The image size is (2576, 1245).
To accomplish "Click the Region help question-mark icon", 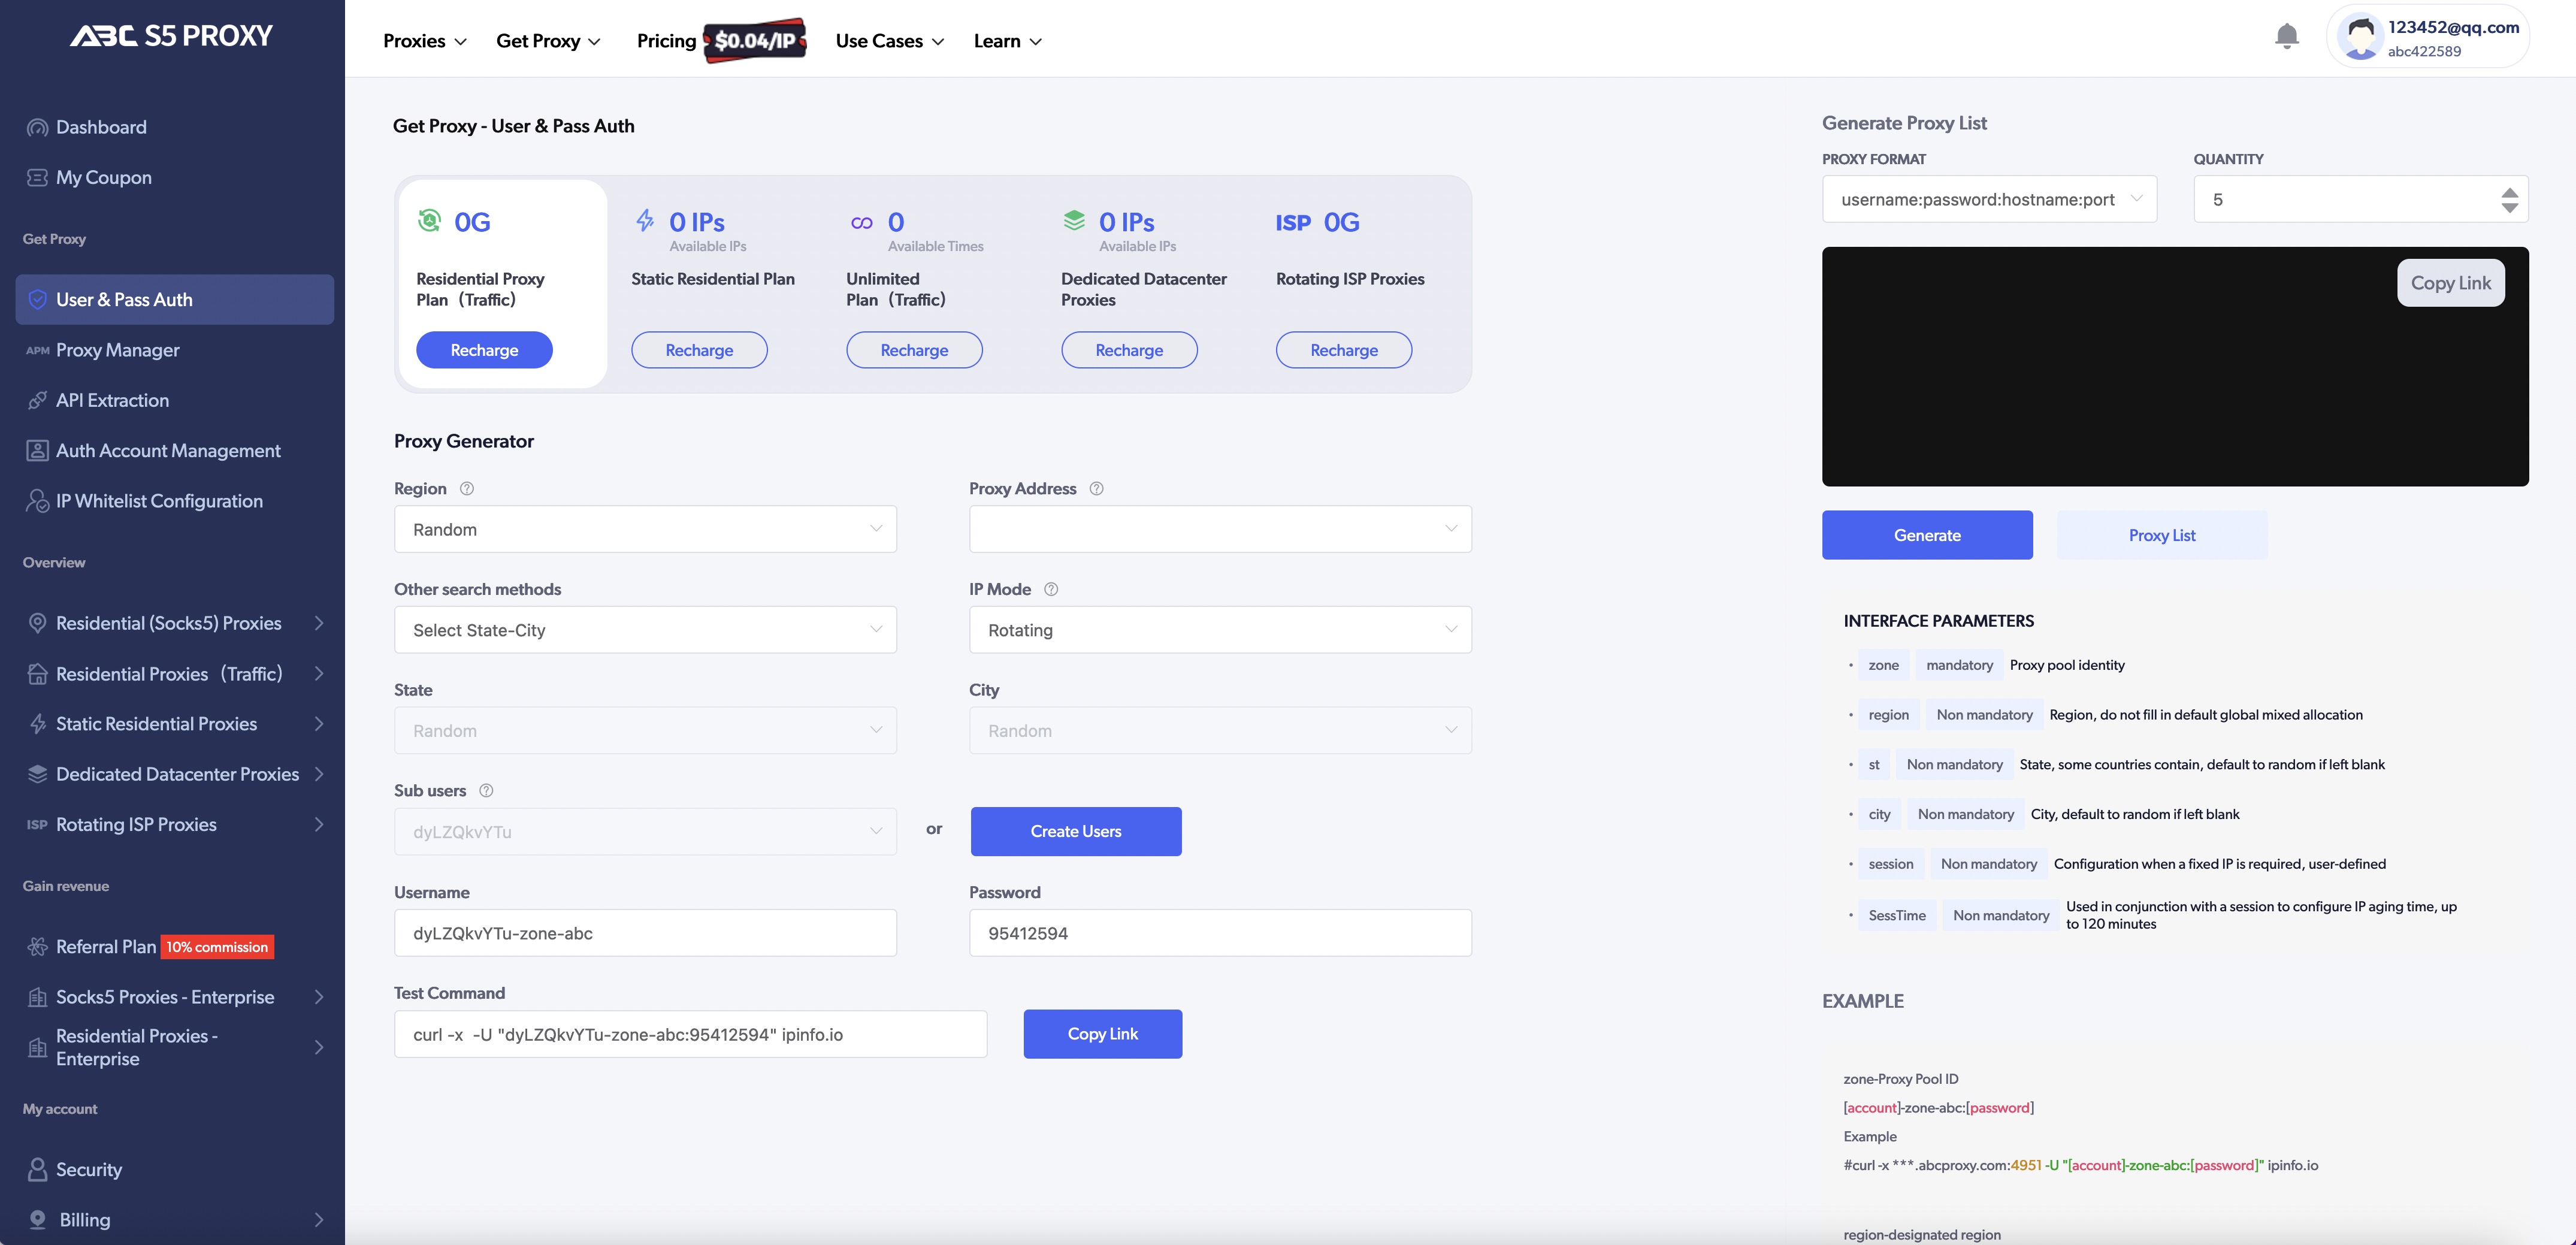I will (x=467, y=488).
